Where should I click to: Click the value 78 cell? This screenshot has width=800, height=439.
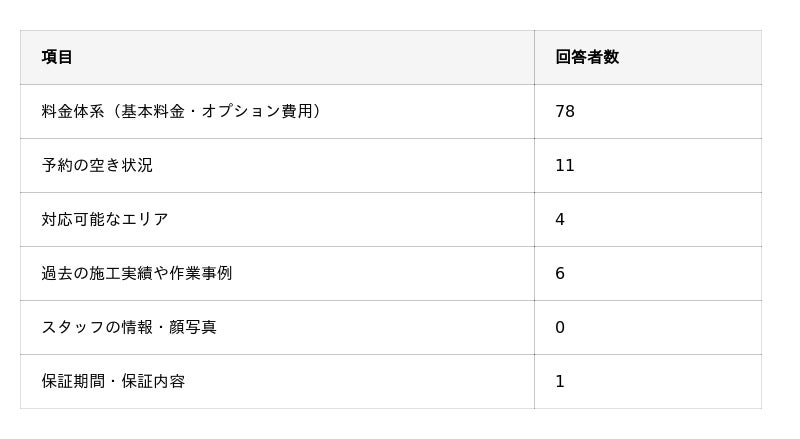point(565,111)
